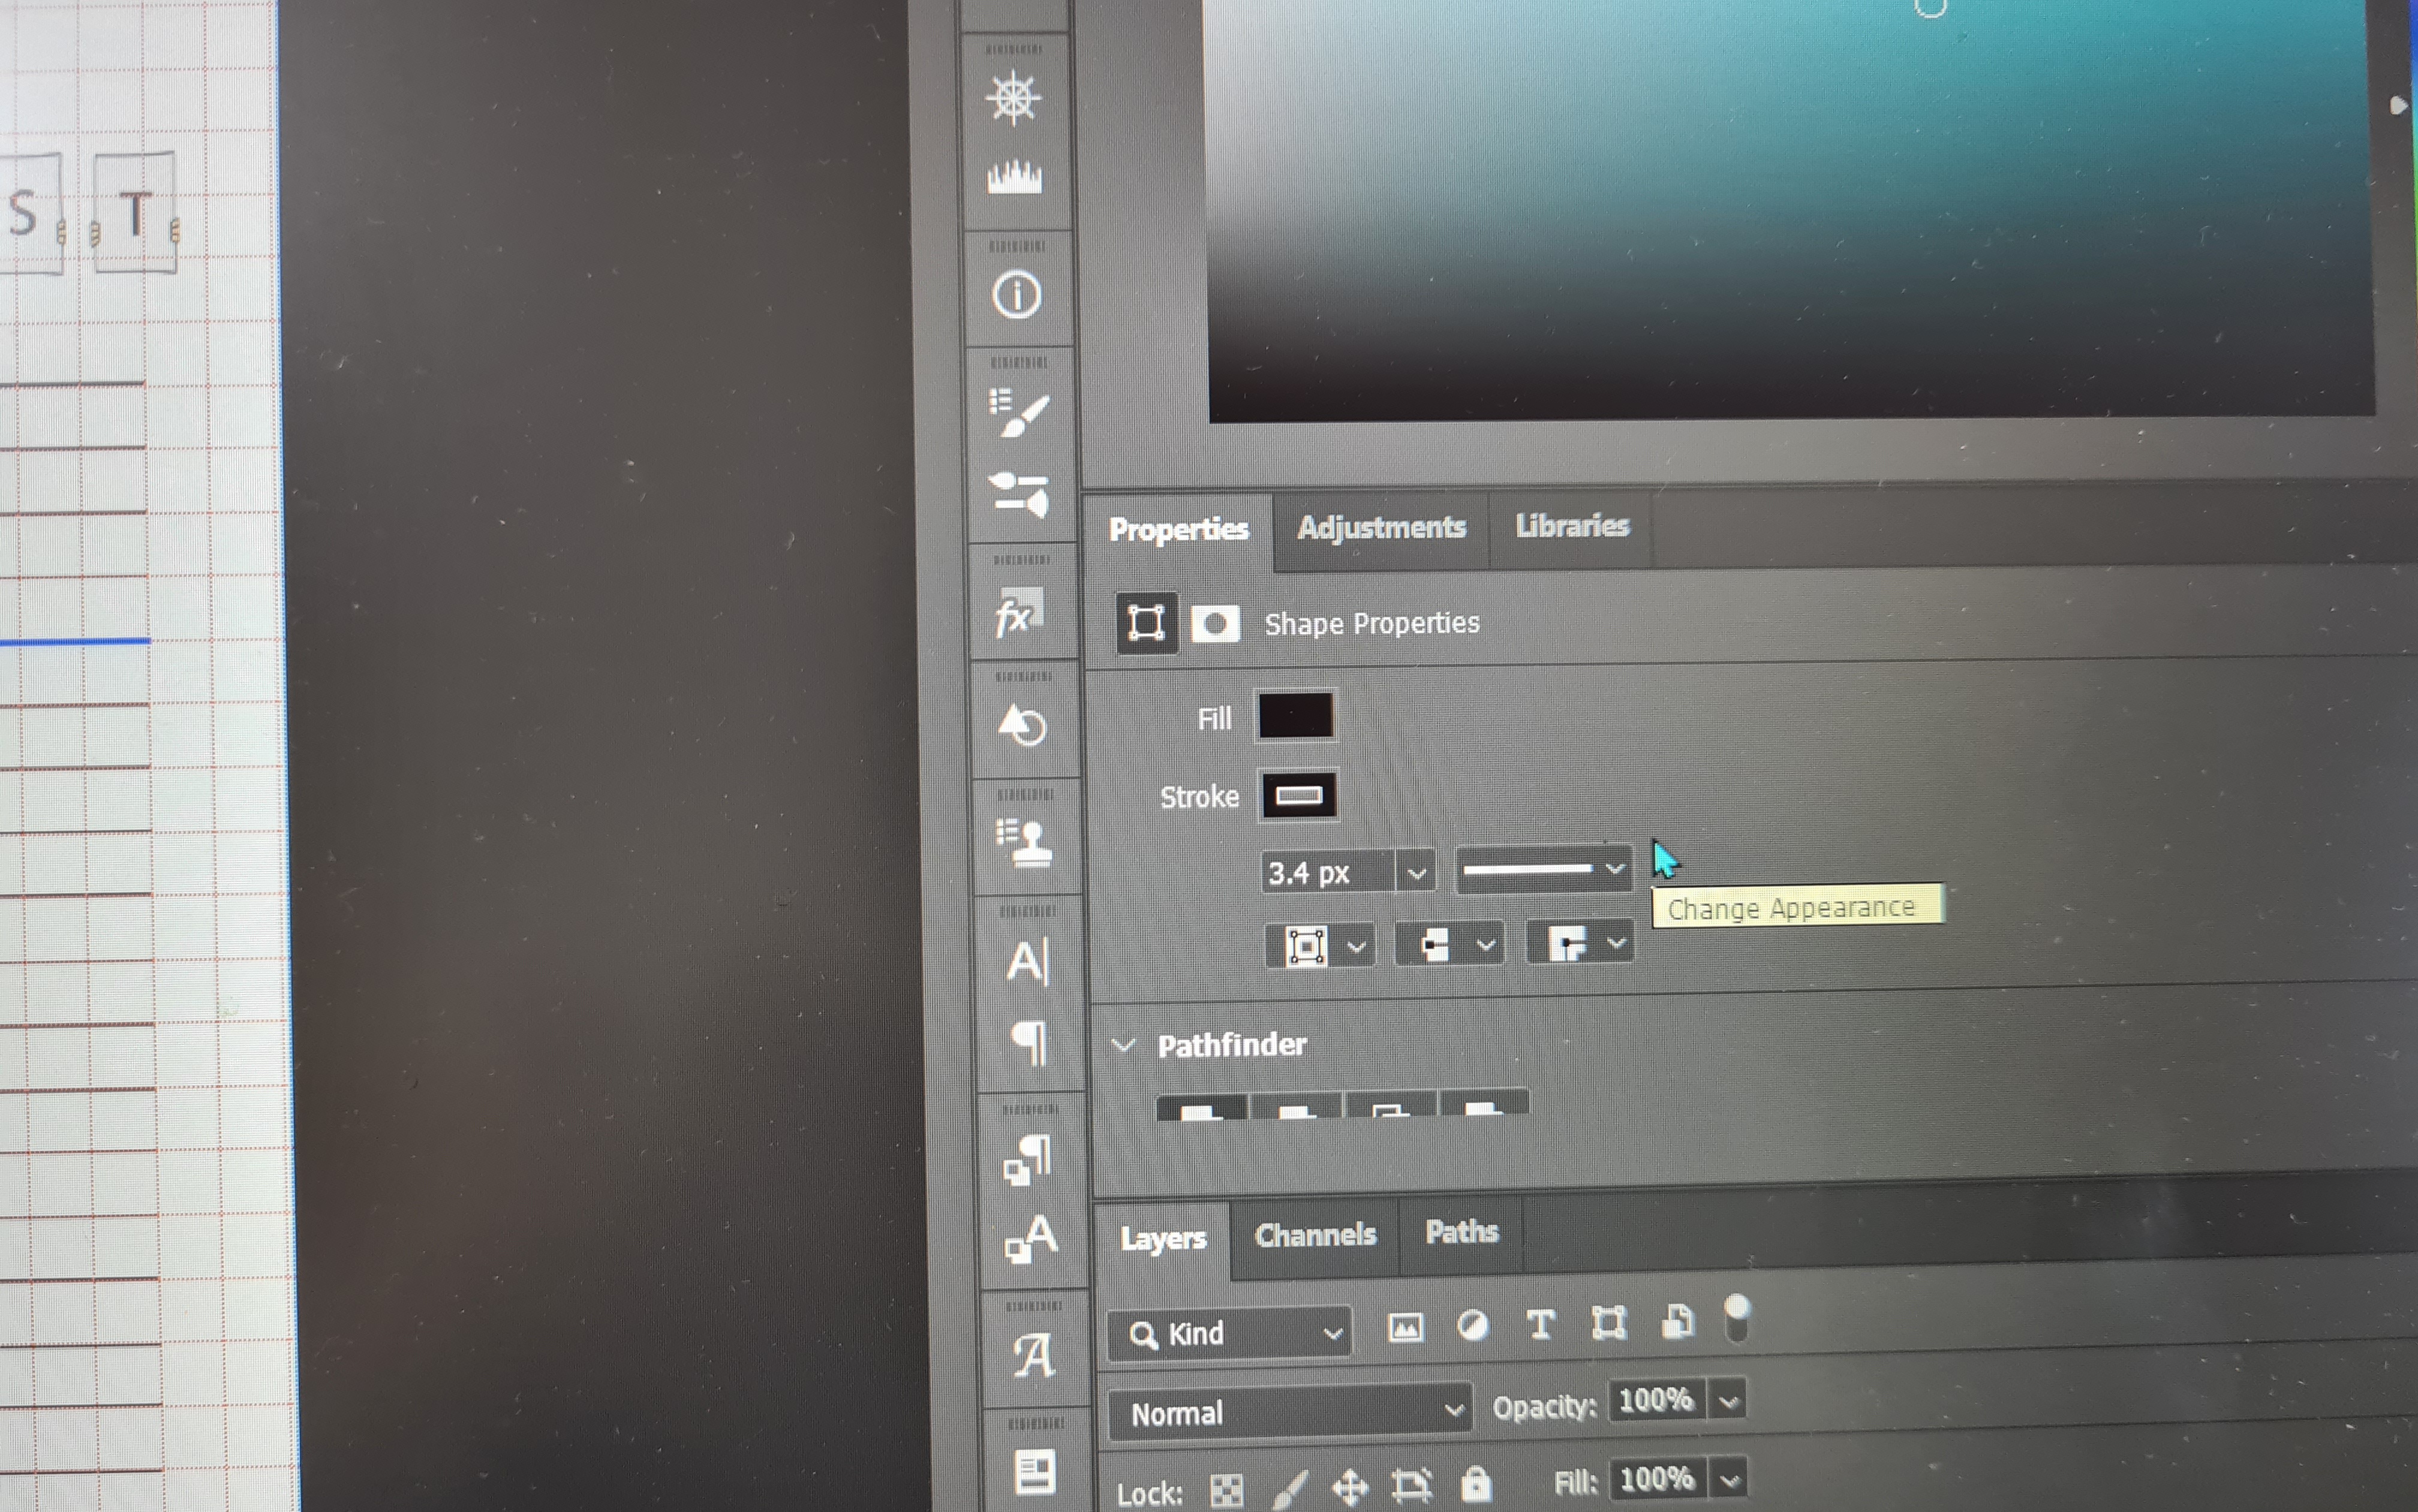Viewport: 2418px width, 1512px height.
Task: Click the Stroke color swatch
Action: pyautogui.click(x=1298, y=796)
